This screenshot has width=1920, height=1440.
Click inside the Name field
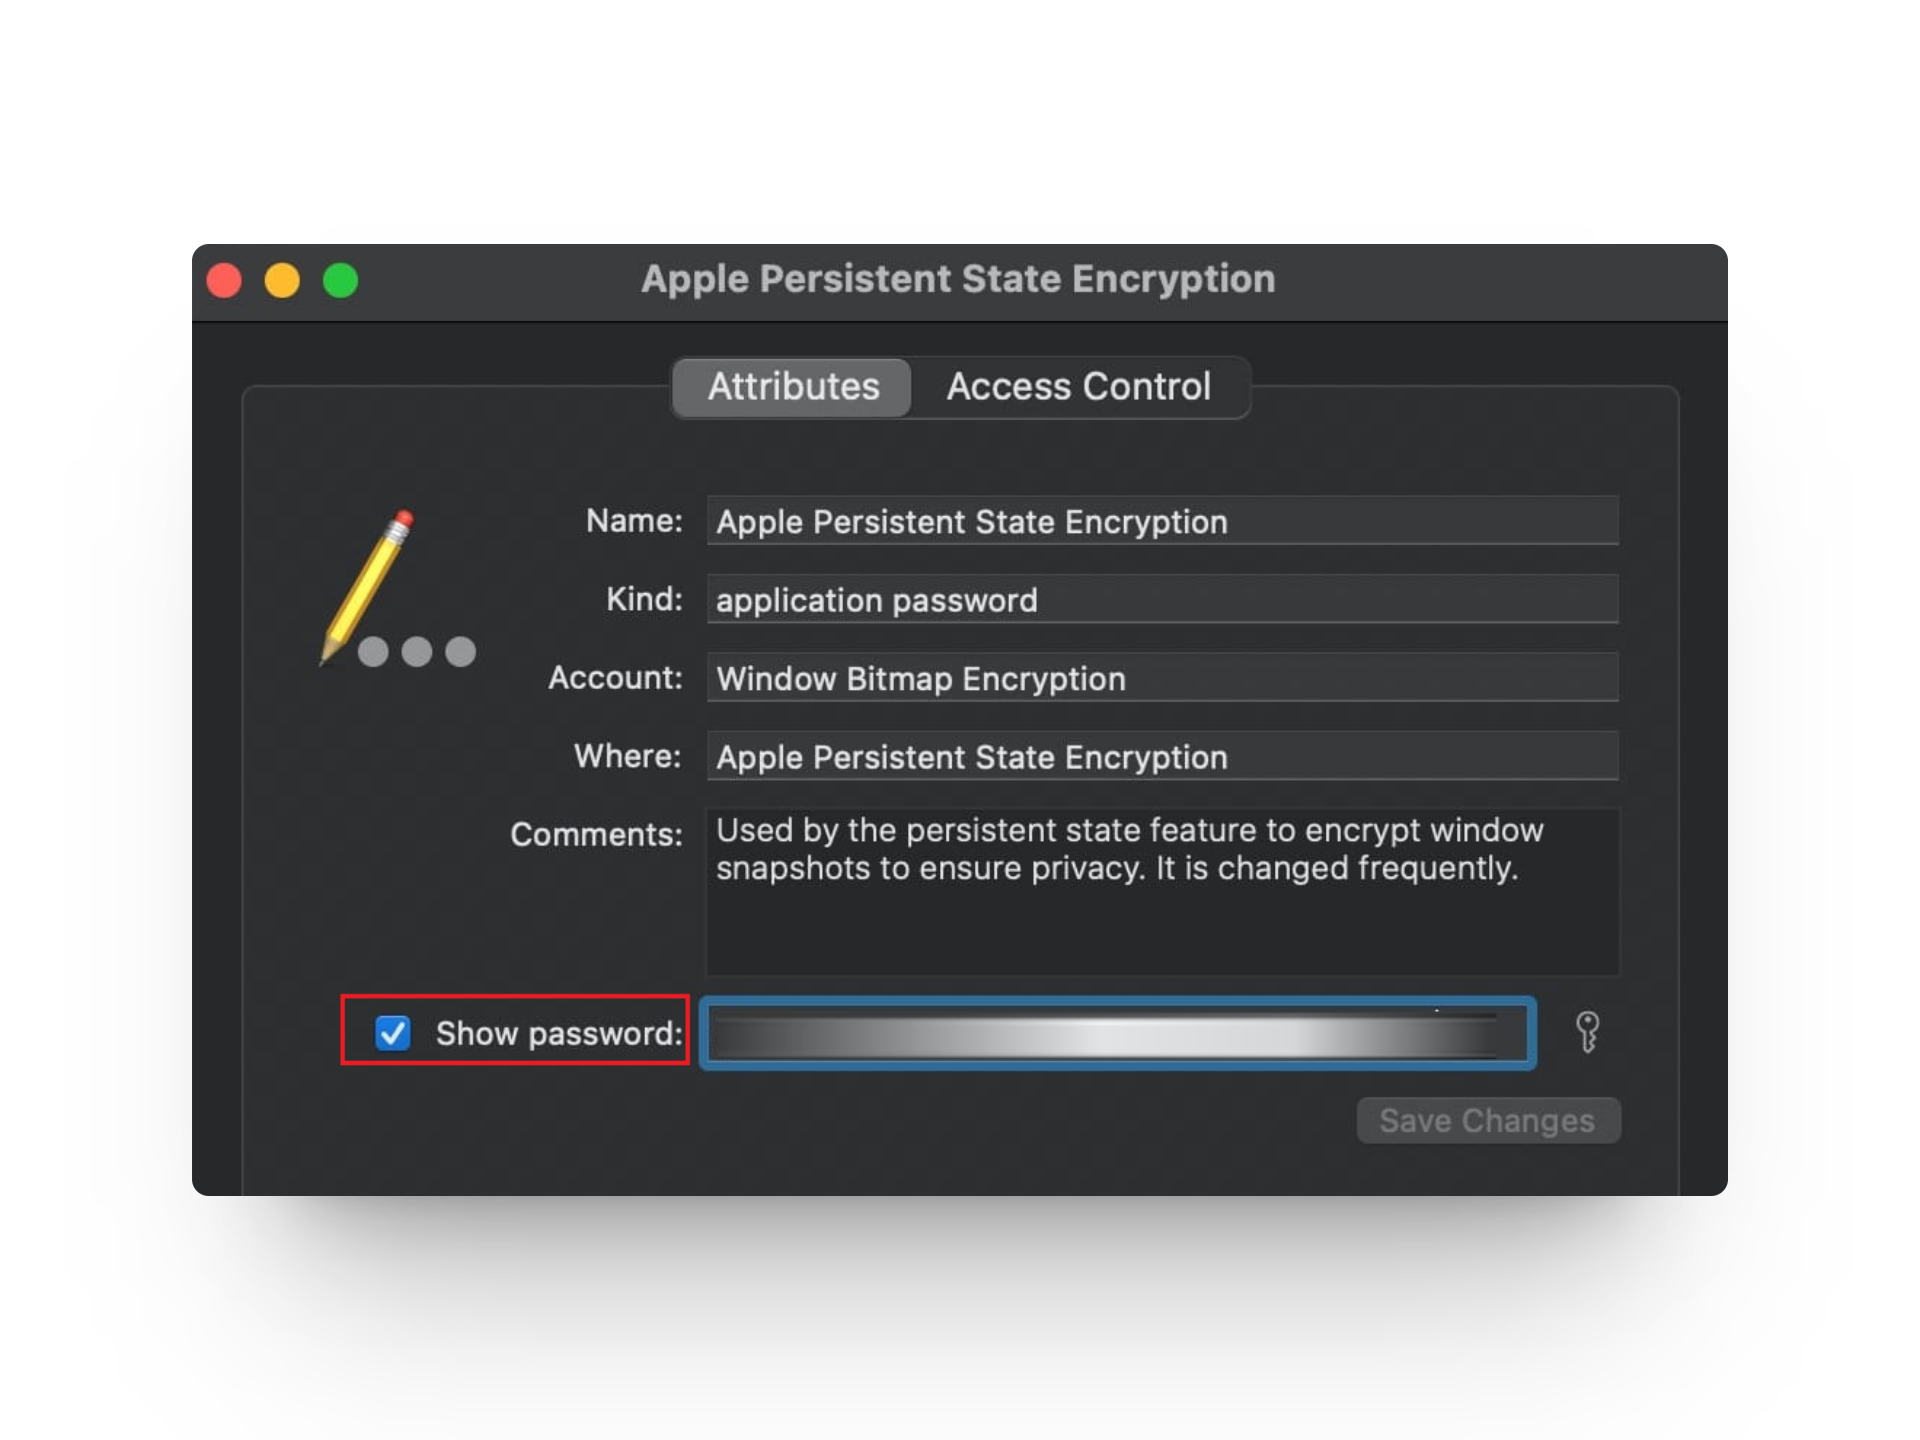click(1160, 521)
